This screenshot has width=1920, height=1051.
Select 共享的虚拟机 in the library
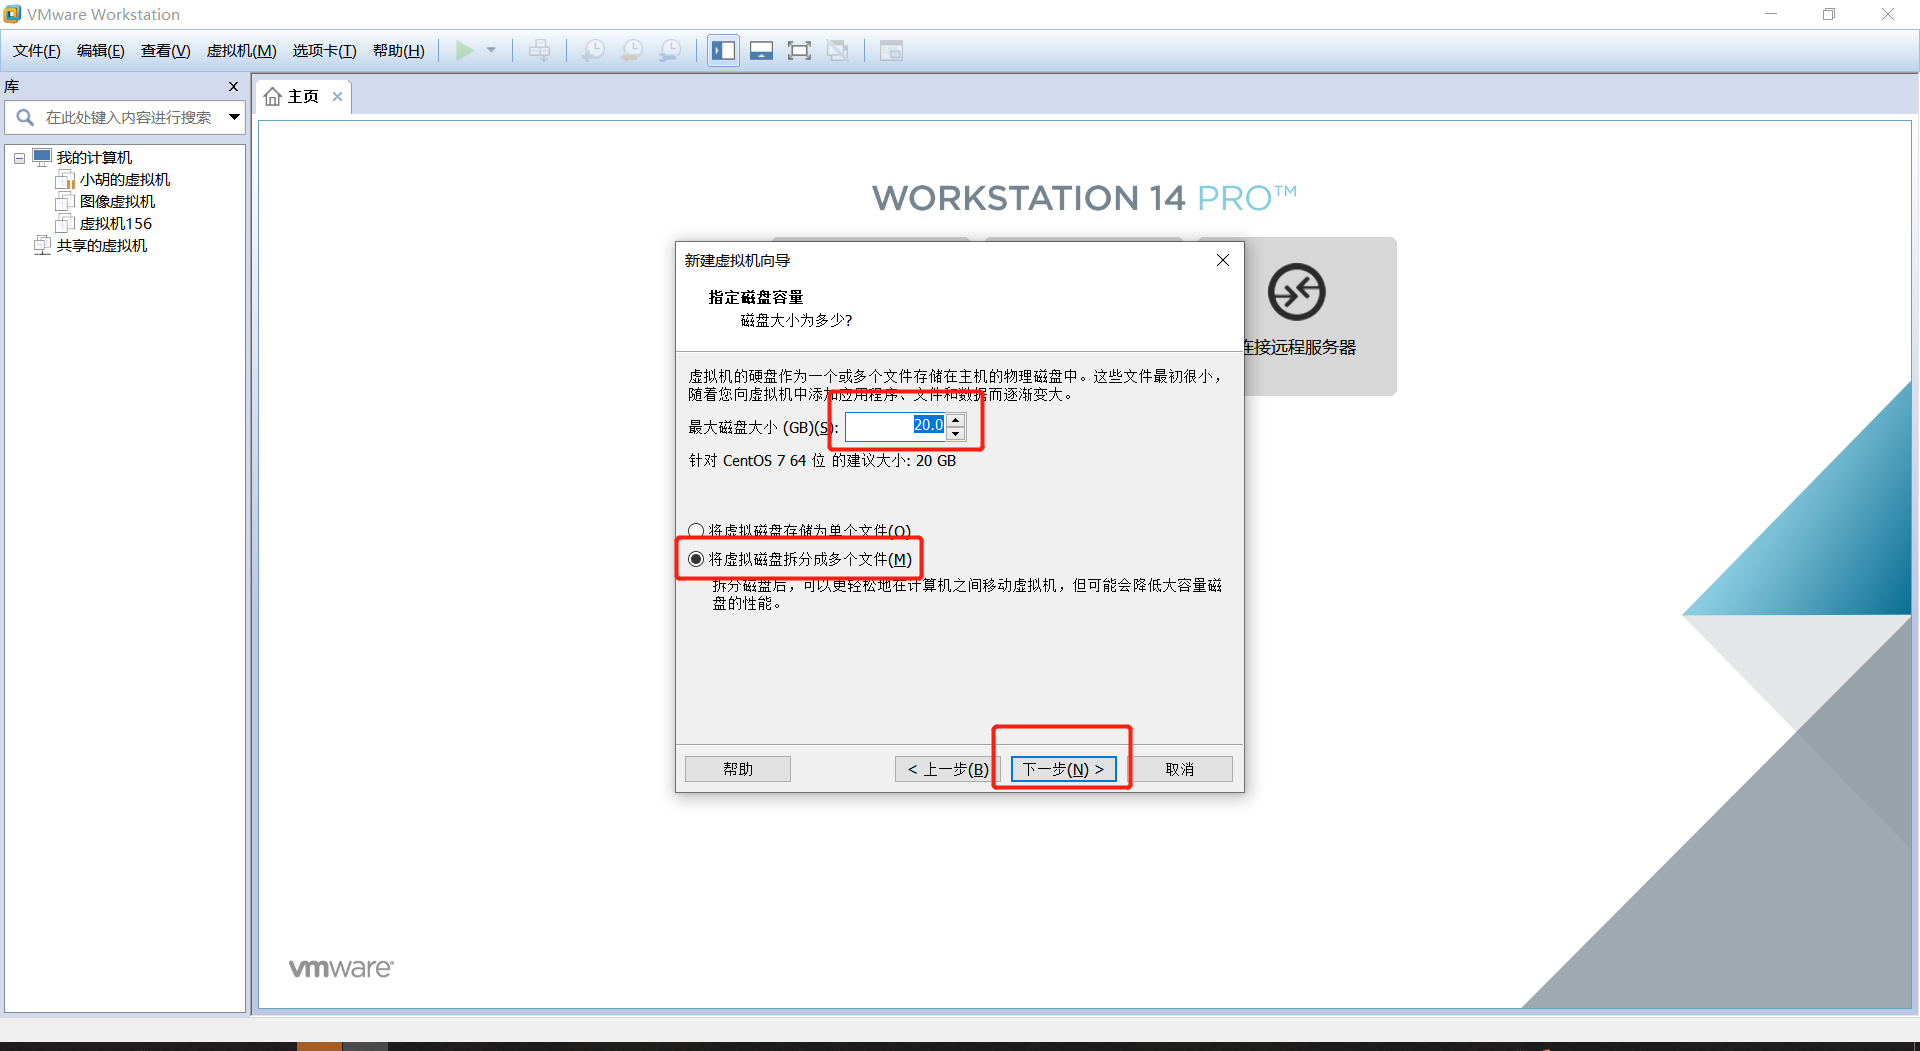tap(102, 246)
